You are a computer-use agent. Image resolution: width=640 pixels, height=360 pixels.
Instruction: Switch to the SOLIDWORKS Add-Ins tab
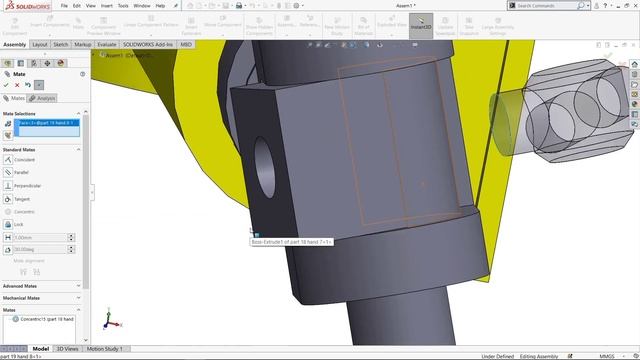click(x=148, y=44)
